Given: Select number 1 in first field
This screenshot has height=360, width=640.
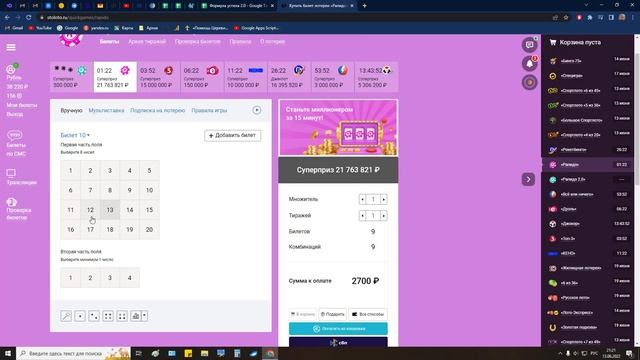Looking at the screenshot, I should click(71, 171).
